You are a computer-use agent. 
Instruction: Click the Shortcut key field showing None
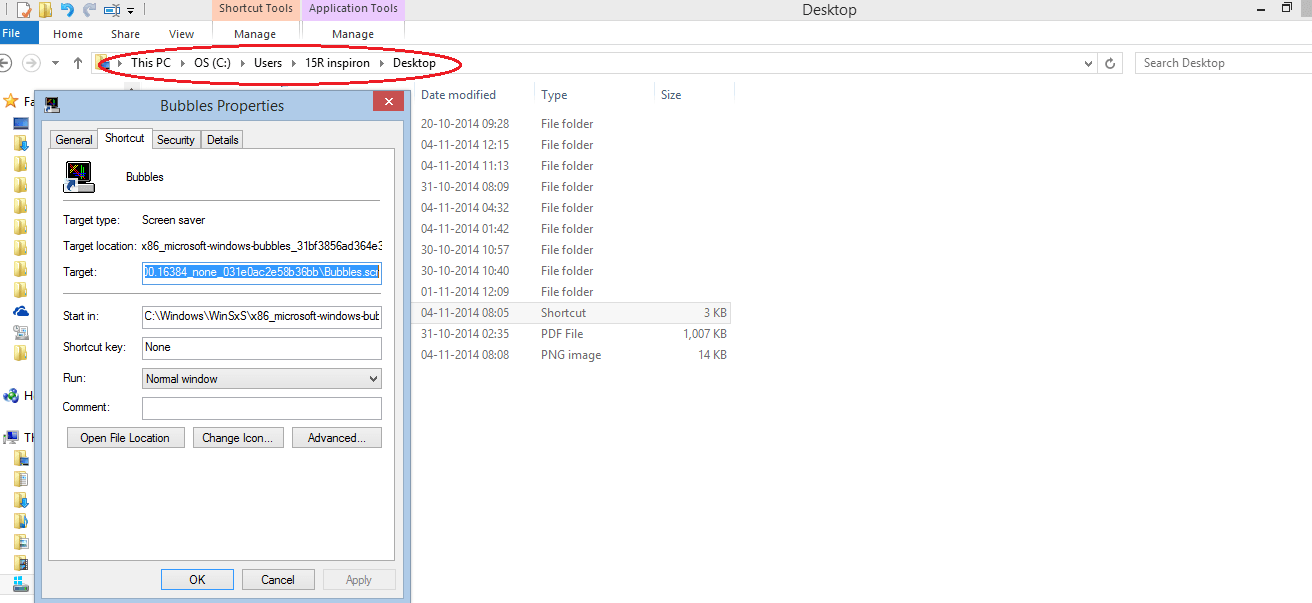click(262, 348)
